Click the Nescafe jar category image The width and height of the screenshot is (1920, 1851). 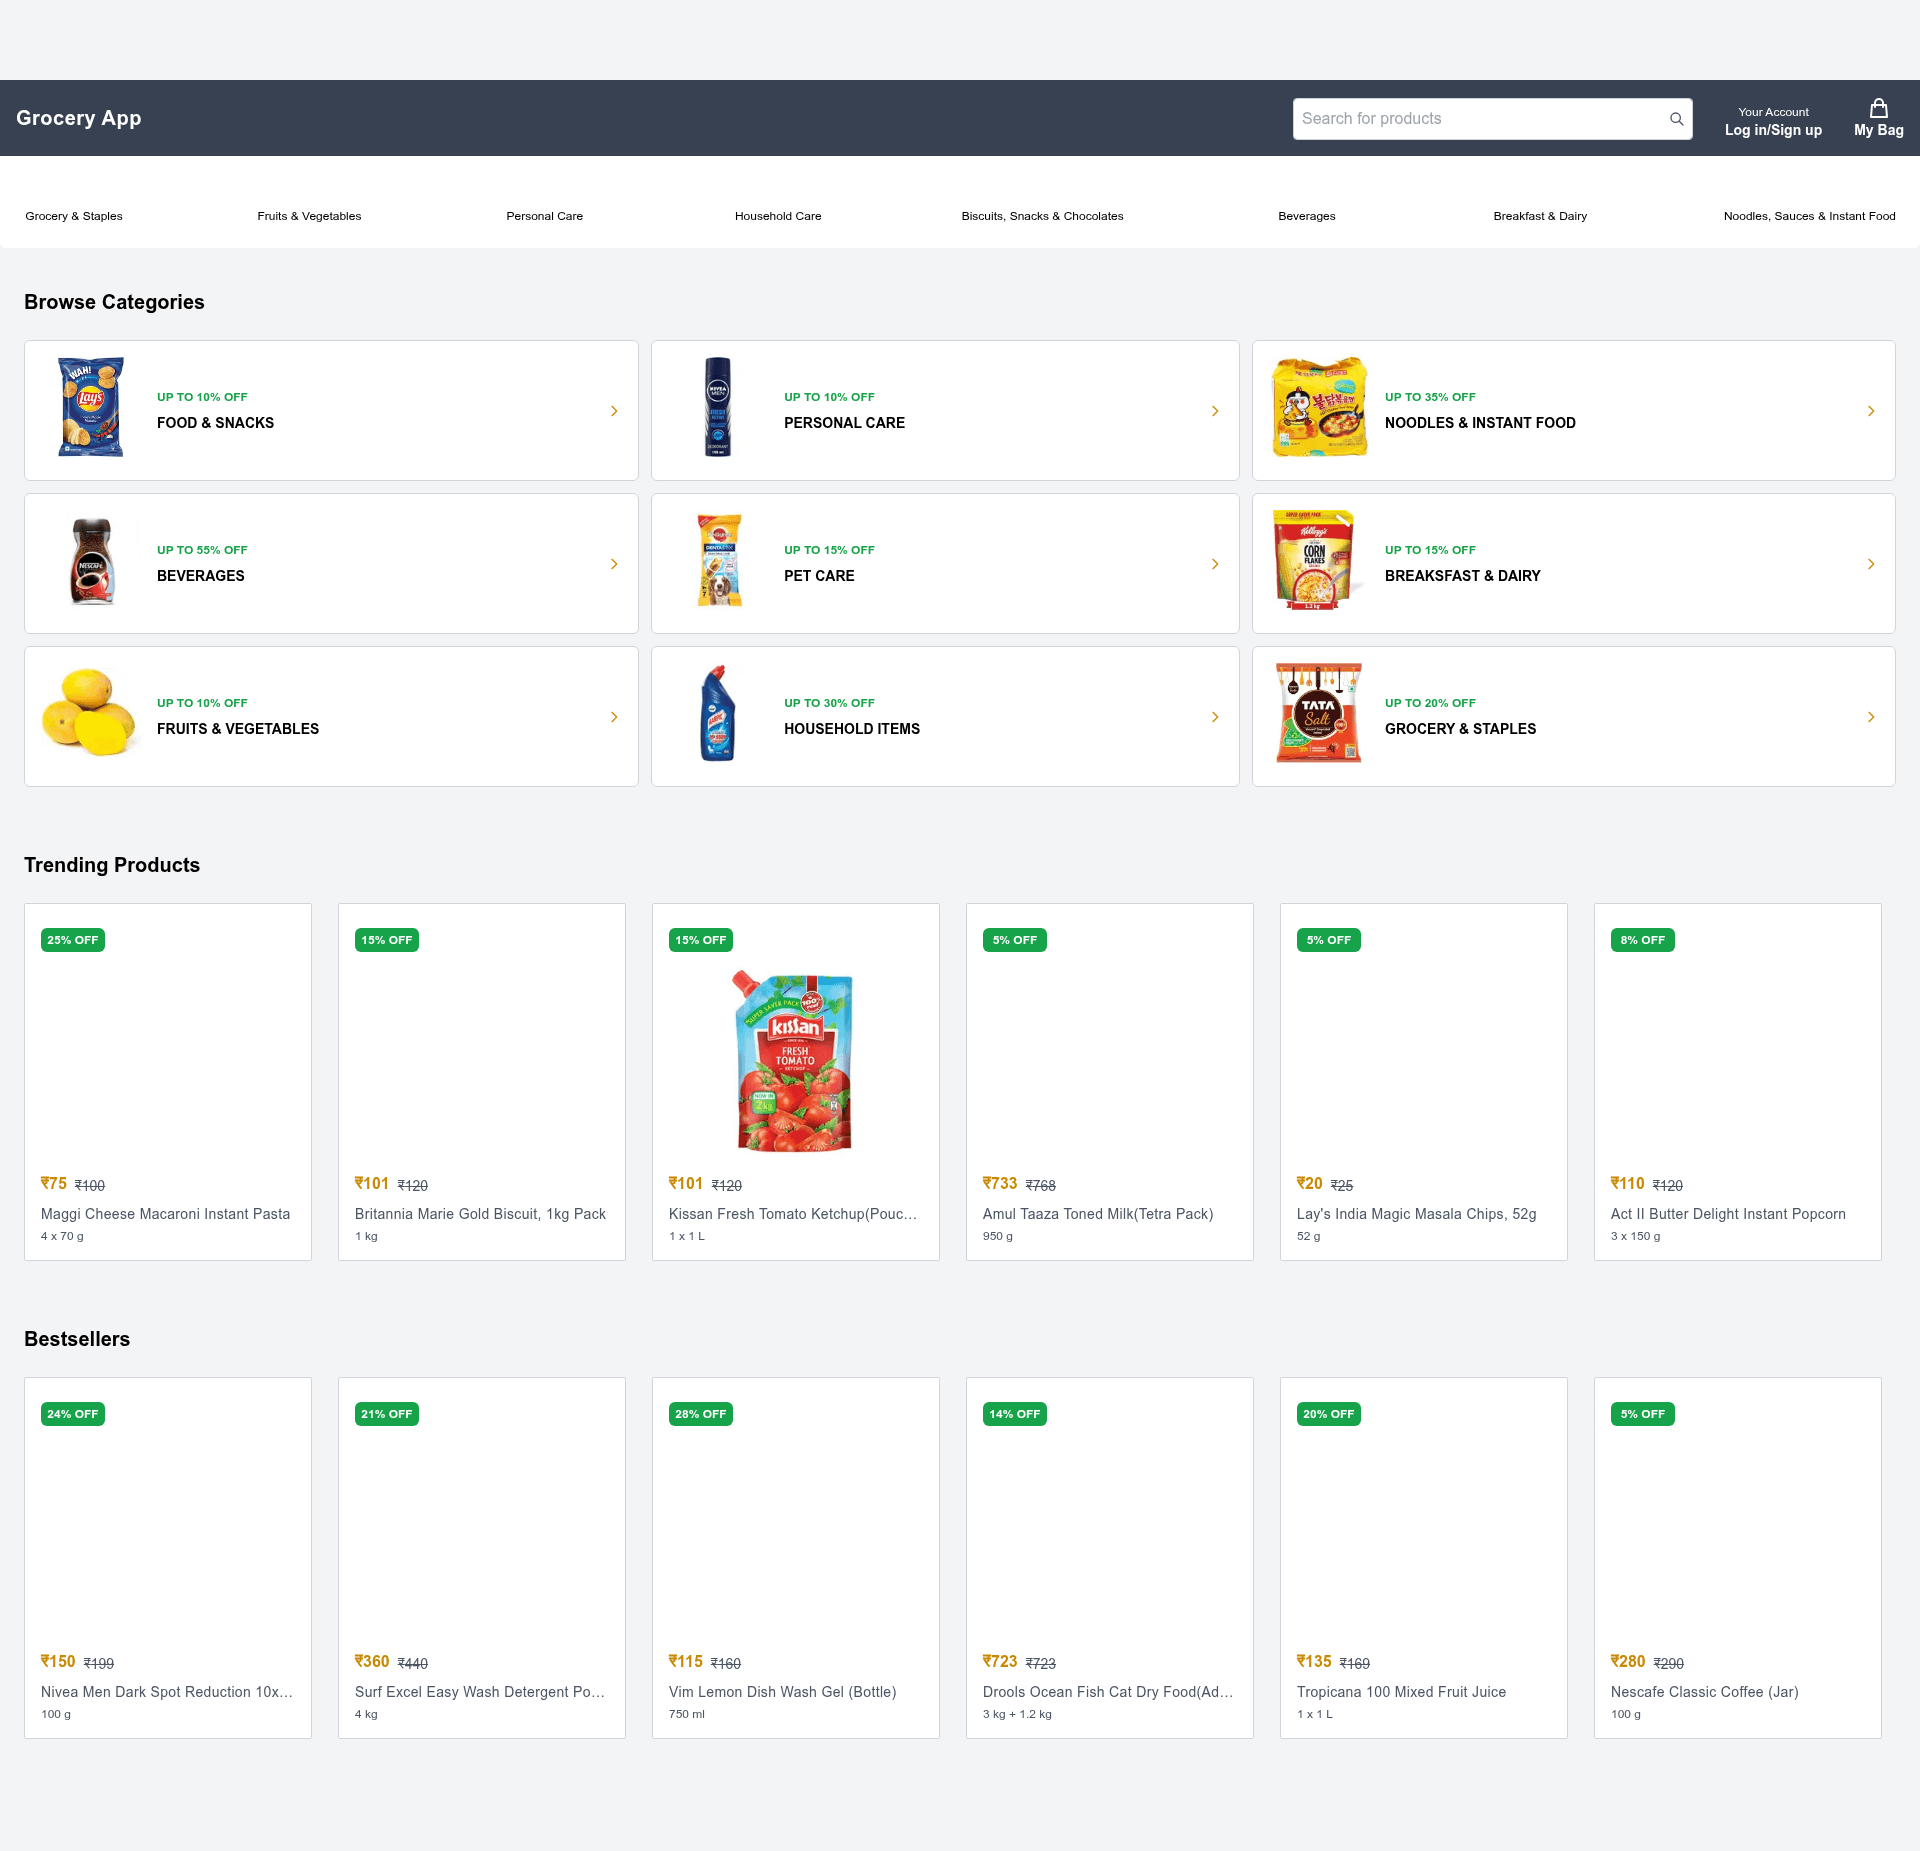91,560
